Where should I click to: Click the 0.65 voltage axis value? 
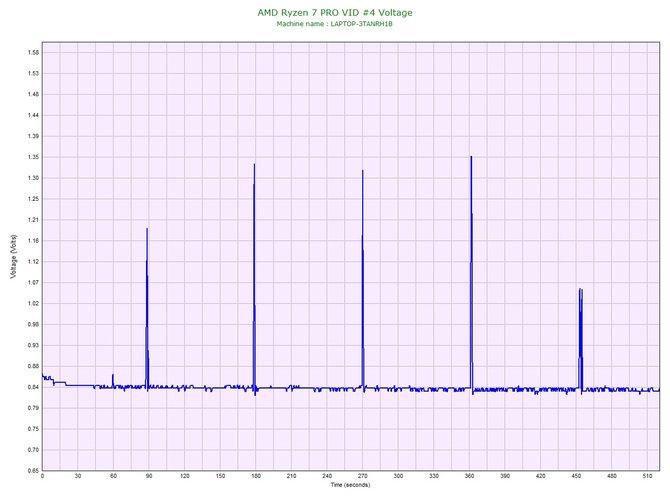coord(33,471)
